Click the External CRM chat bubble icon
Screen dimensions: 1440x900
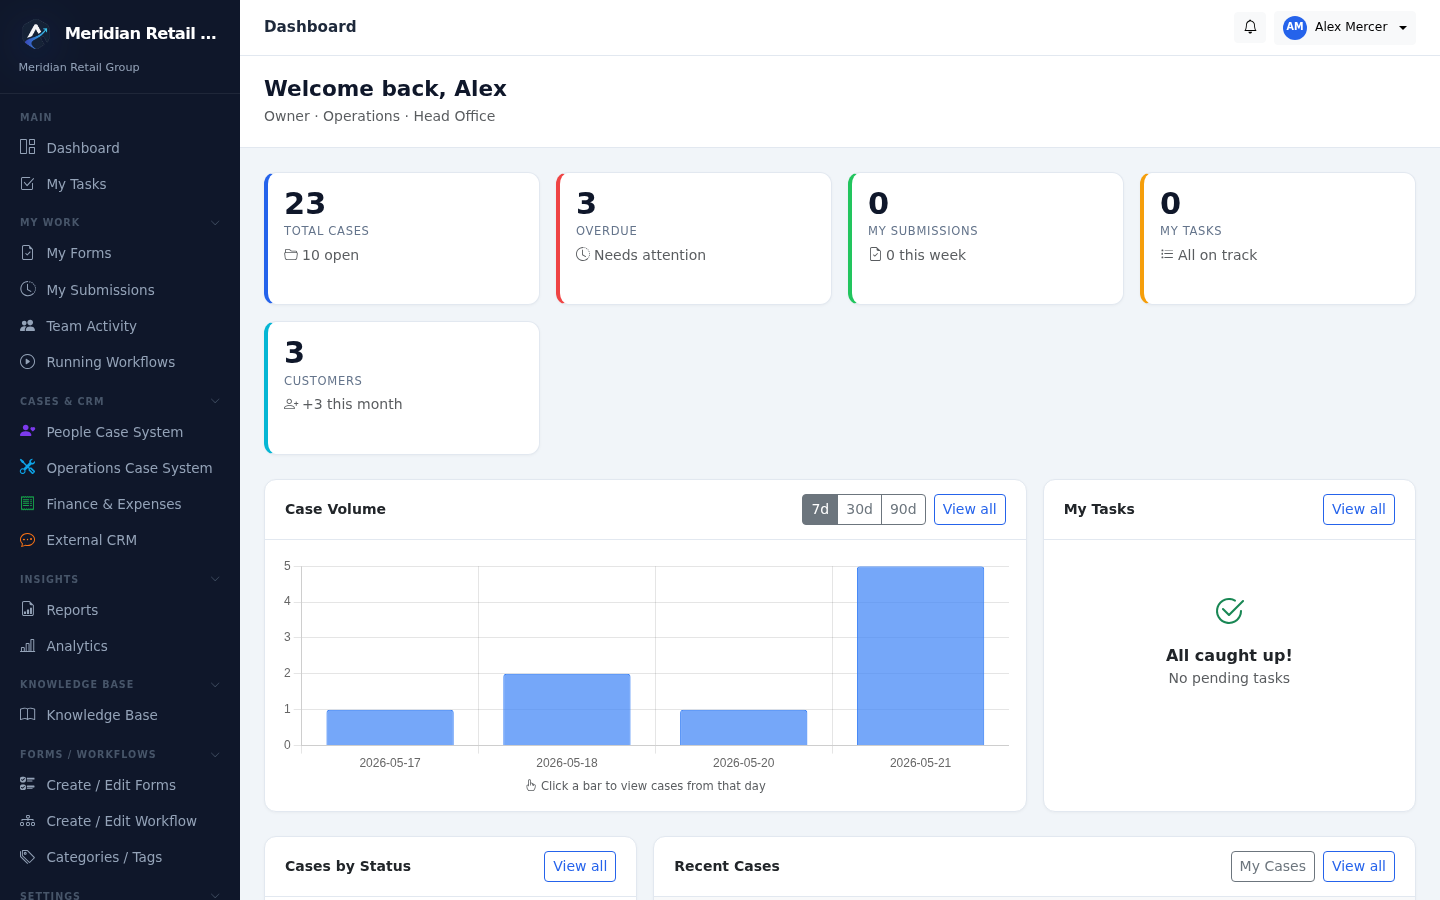(28, 540)
